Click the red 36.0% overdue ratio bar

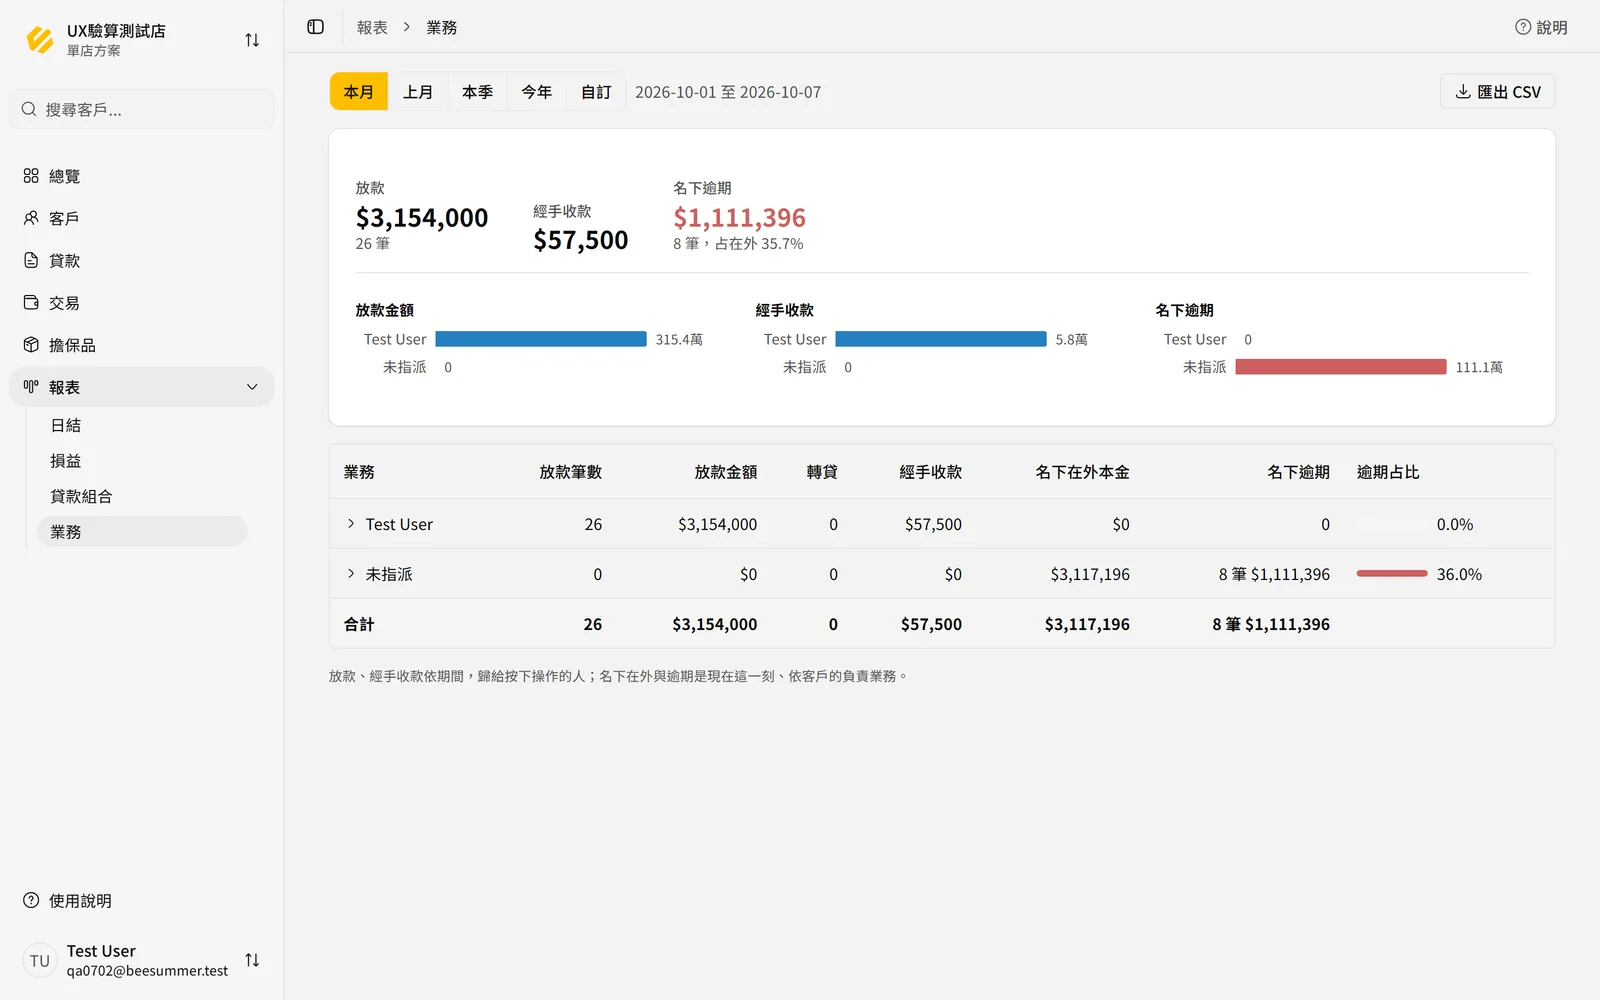click(x=1392, y=573)
